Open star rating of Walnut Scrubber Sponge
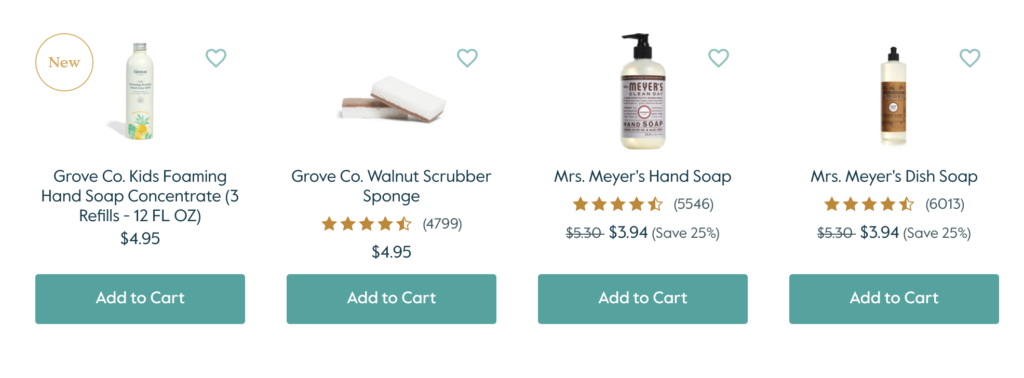The height and width of the screenshot is (378, 1024). (x=366, y=225)
